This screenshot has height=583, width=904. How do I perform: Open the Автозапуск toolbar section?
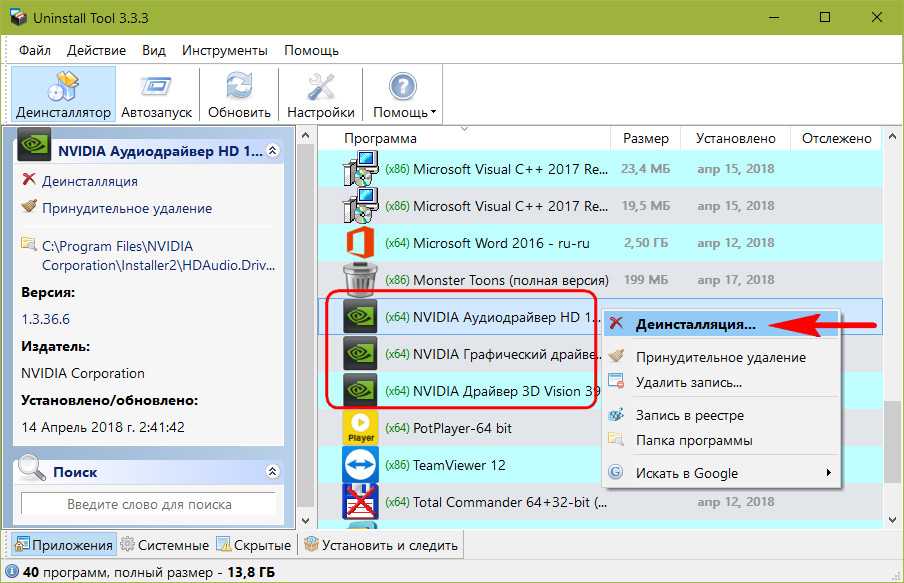[x=156, y=87]
